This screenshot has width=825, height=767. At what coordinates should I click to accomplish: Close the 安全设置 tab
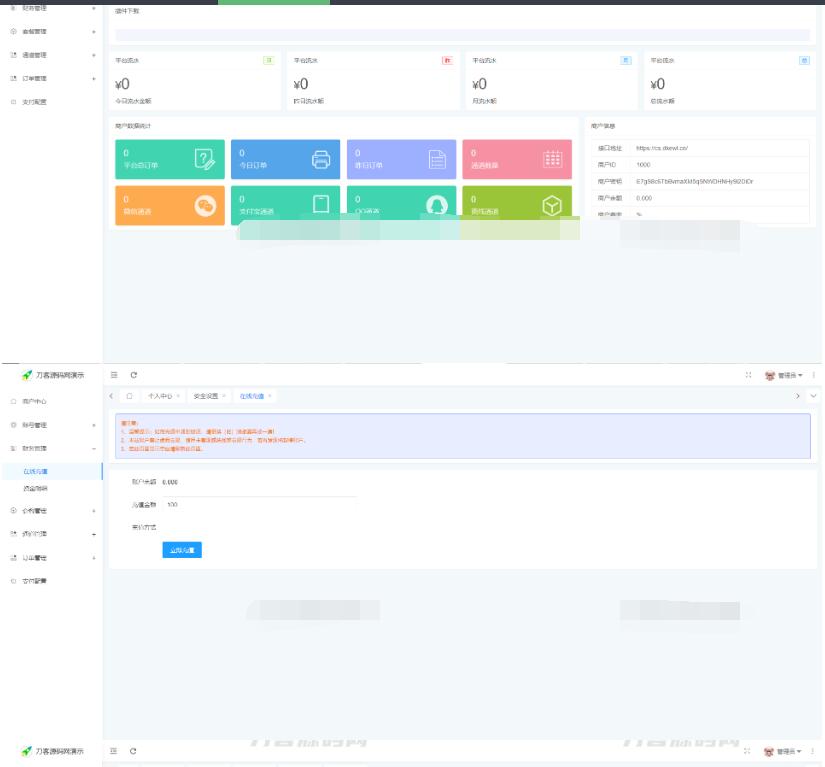pos(223,396)
